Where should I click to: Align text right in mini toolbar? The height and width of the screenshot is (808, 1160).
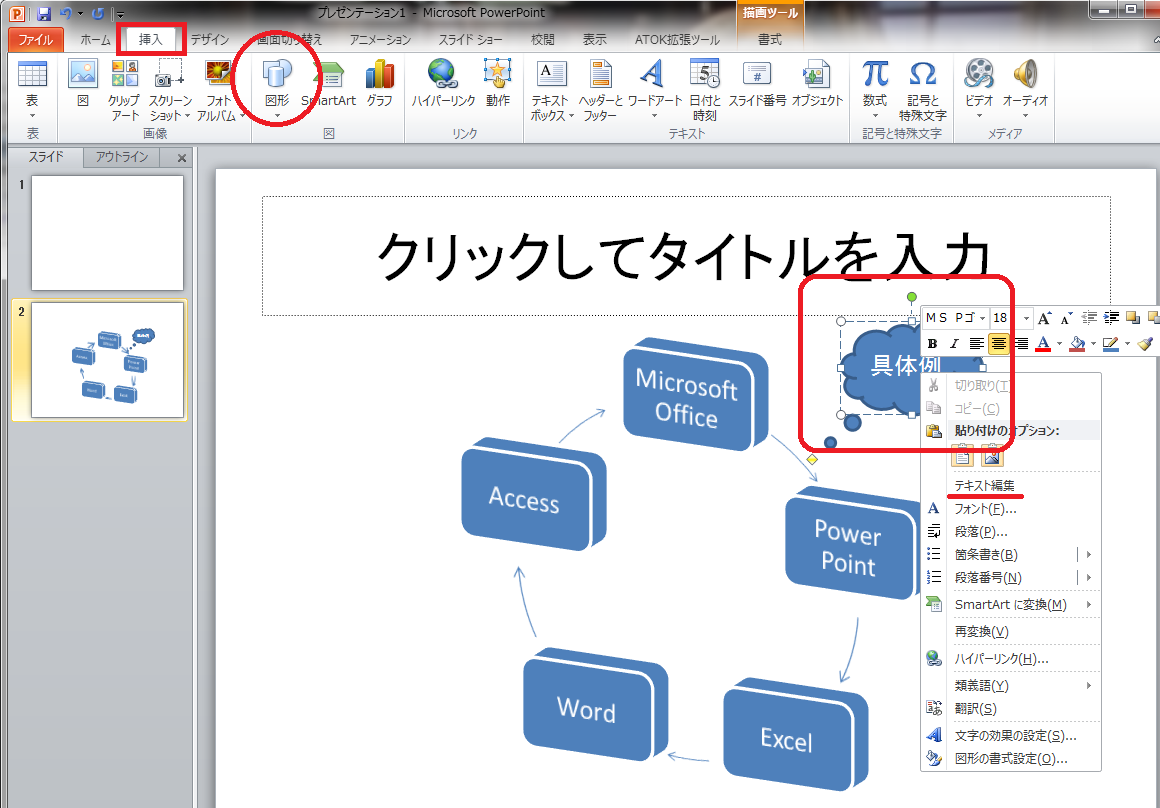click(1022, 343)
